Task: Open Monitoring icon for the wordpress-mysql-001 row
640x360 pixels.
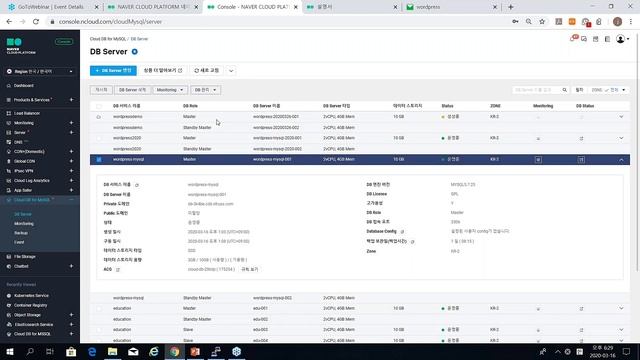Action: 538,160
